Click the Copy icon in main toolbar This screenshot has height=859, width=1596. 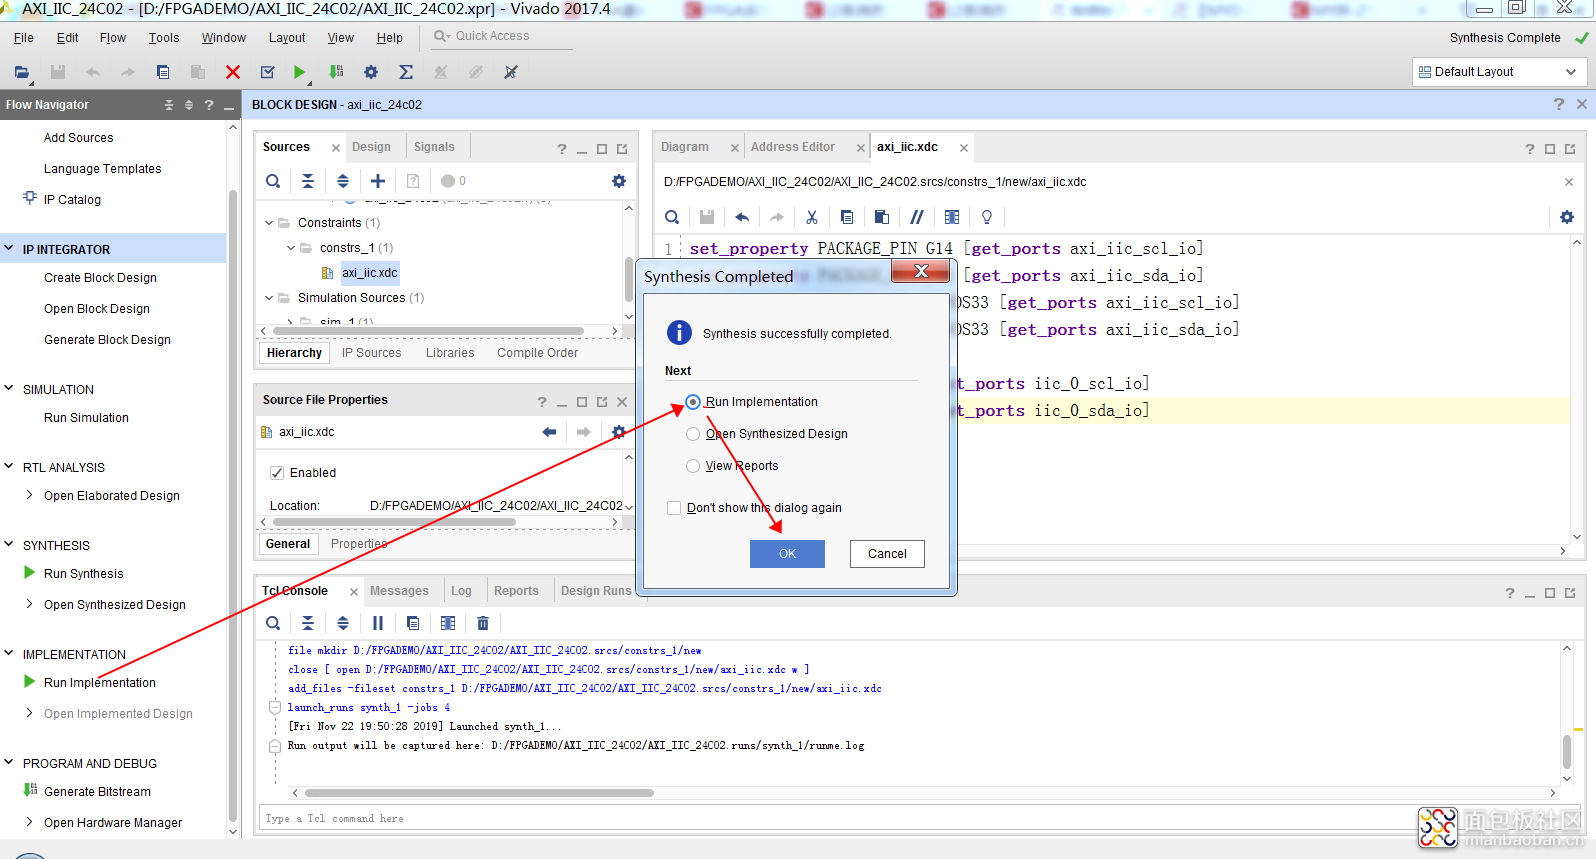[163, 72]
